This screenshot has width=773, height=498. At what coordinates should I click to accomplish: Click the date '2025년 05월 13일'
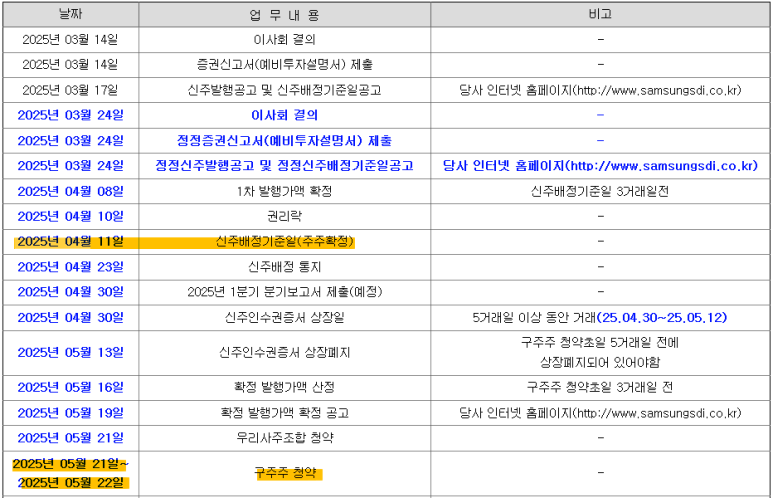tap(70, 353)
